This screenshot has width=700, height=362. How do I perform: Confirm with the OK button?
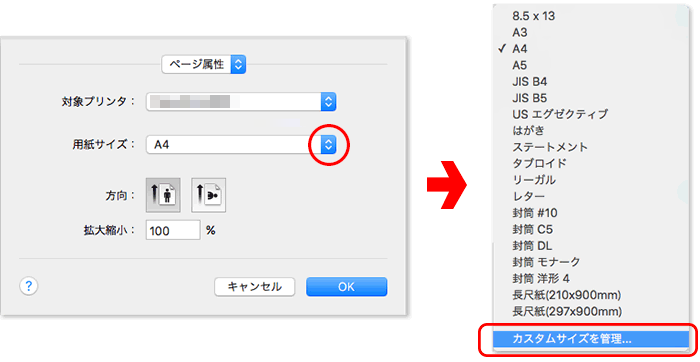point(346,287)
